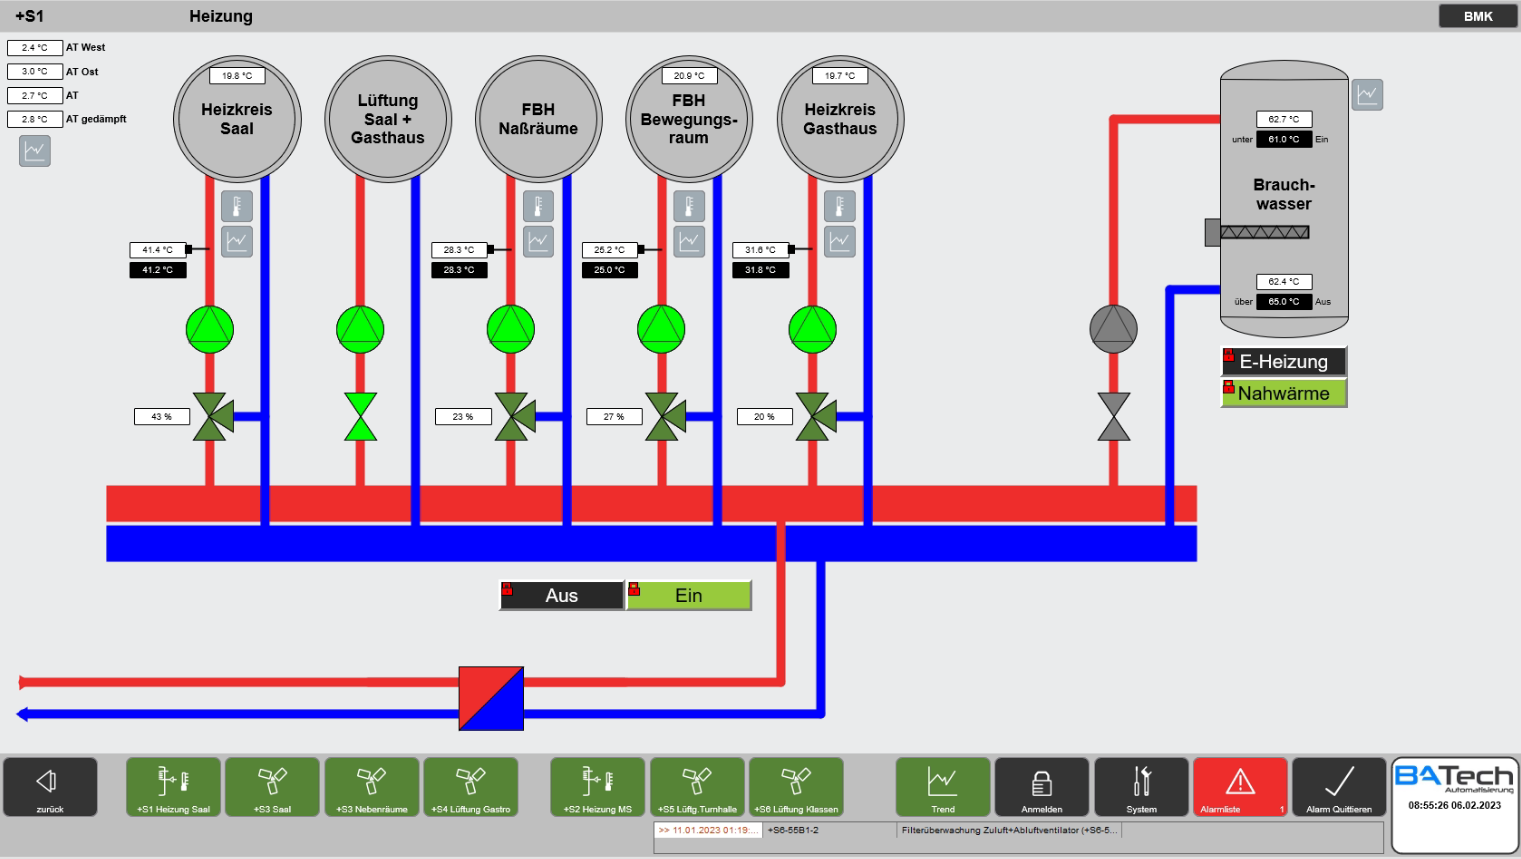Open thermometer settings for Heizkreis Saal
The image size is (1521, 859).
pyautogui.click(x=237, y=206)
